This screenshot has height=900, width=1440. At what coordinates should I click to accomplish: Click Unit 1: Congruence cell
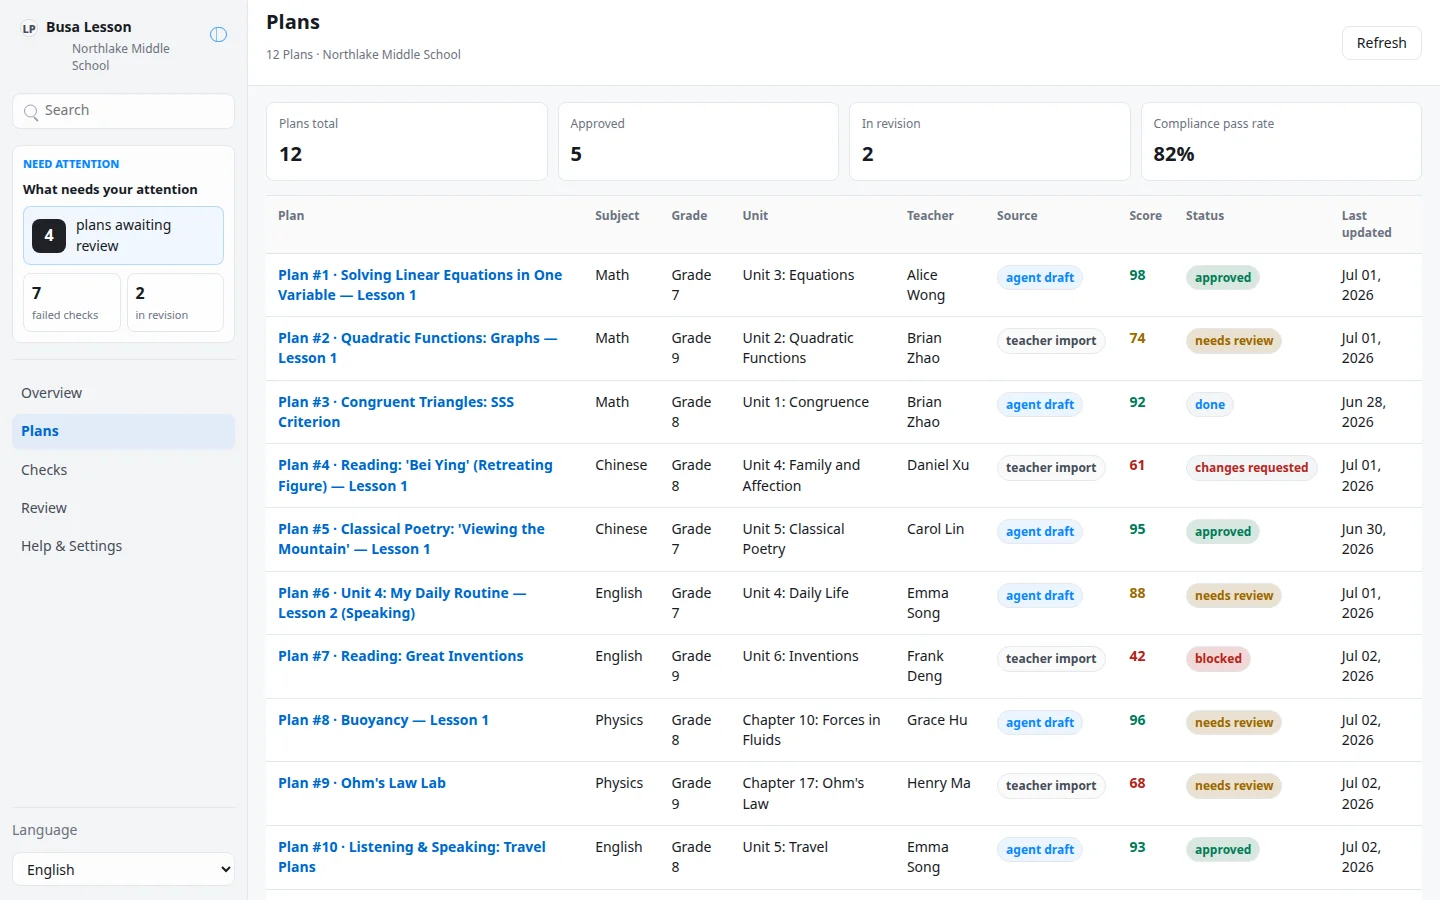coord(806,402)
